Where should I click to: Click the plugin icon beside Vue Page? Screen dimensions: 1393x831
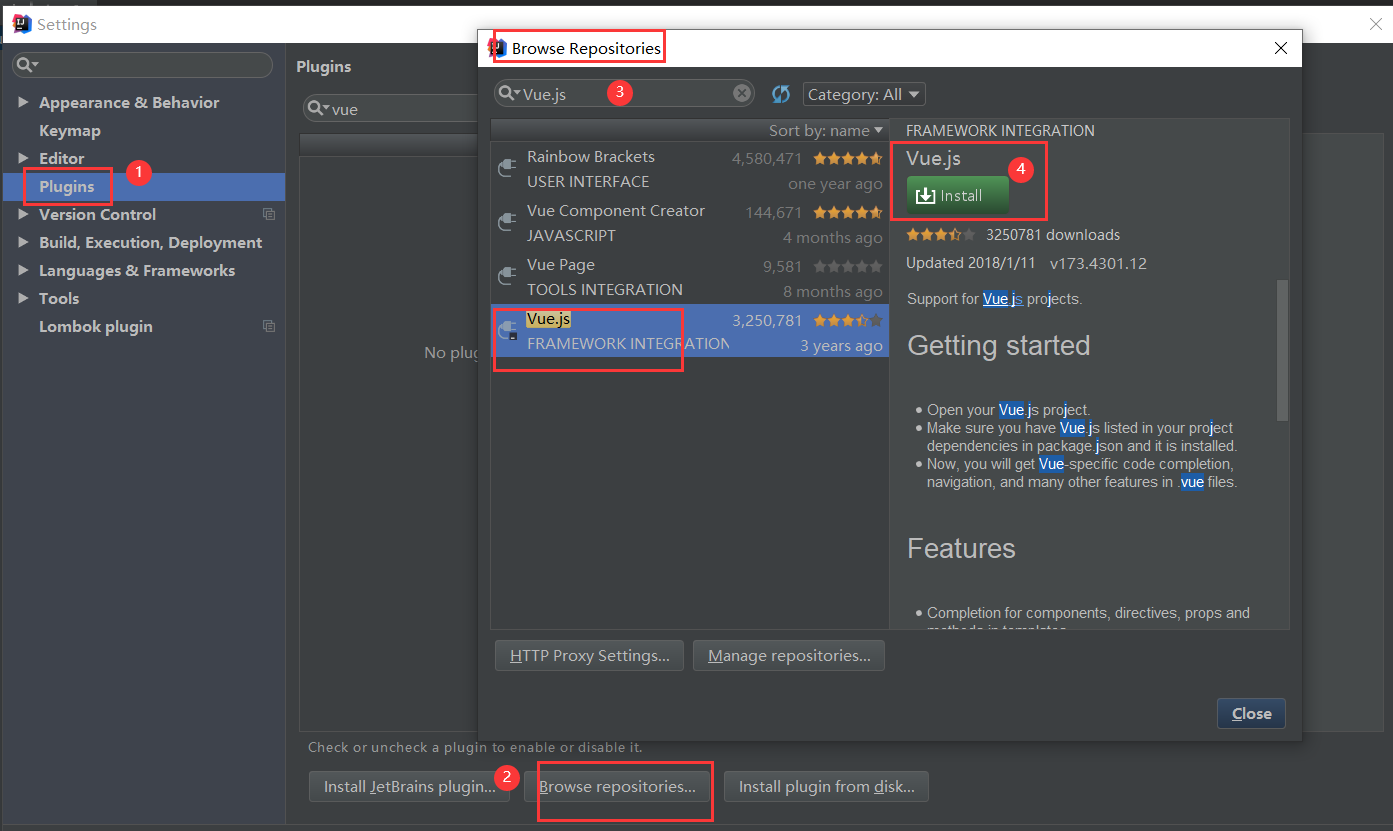coord(507,277)
